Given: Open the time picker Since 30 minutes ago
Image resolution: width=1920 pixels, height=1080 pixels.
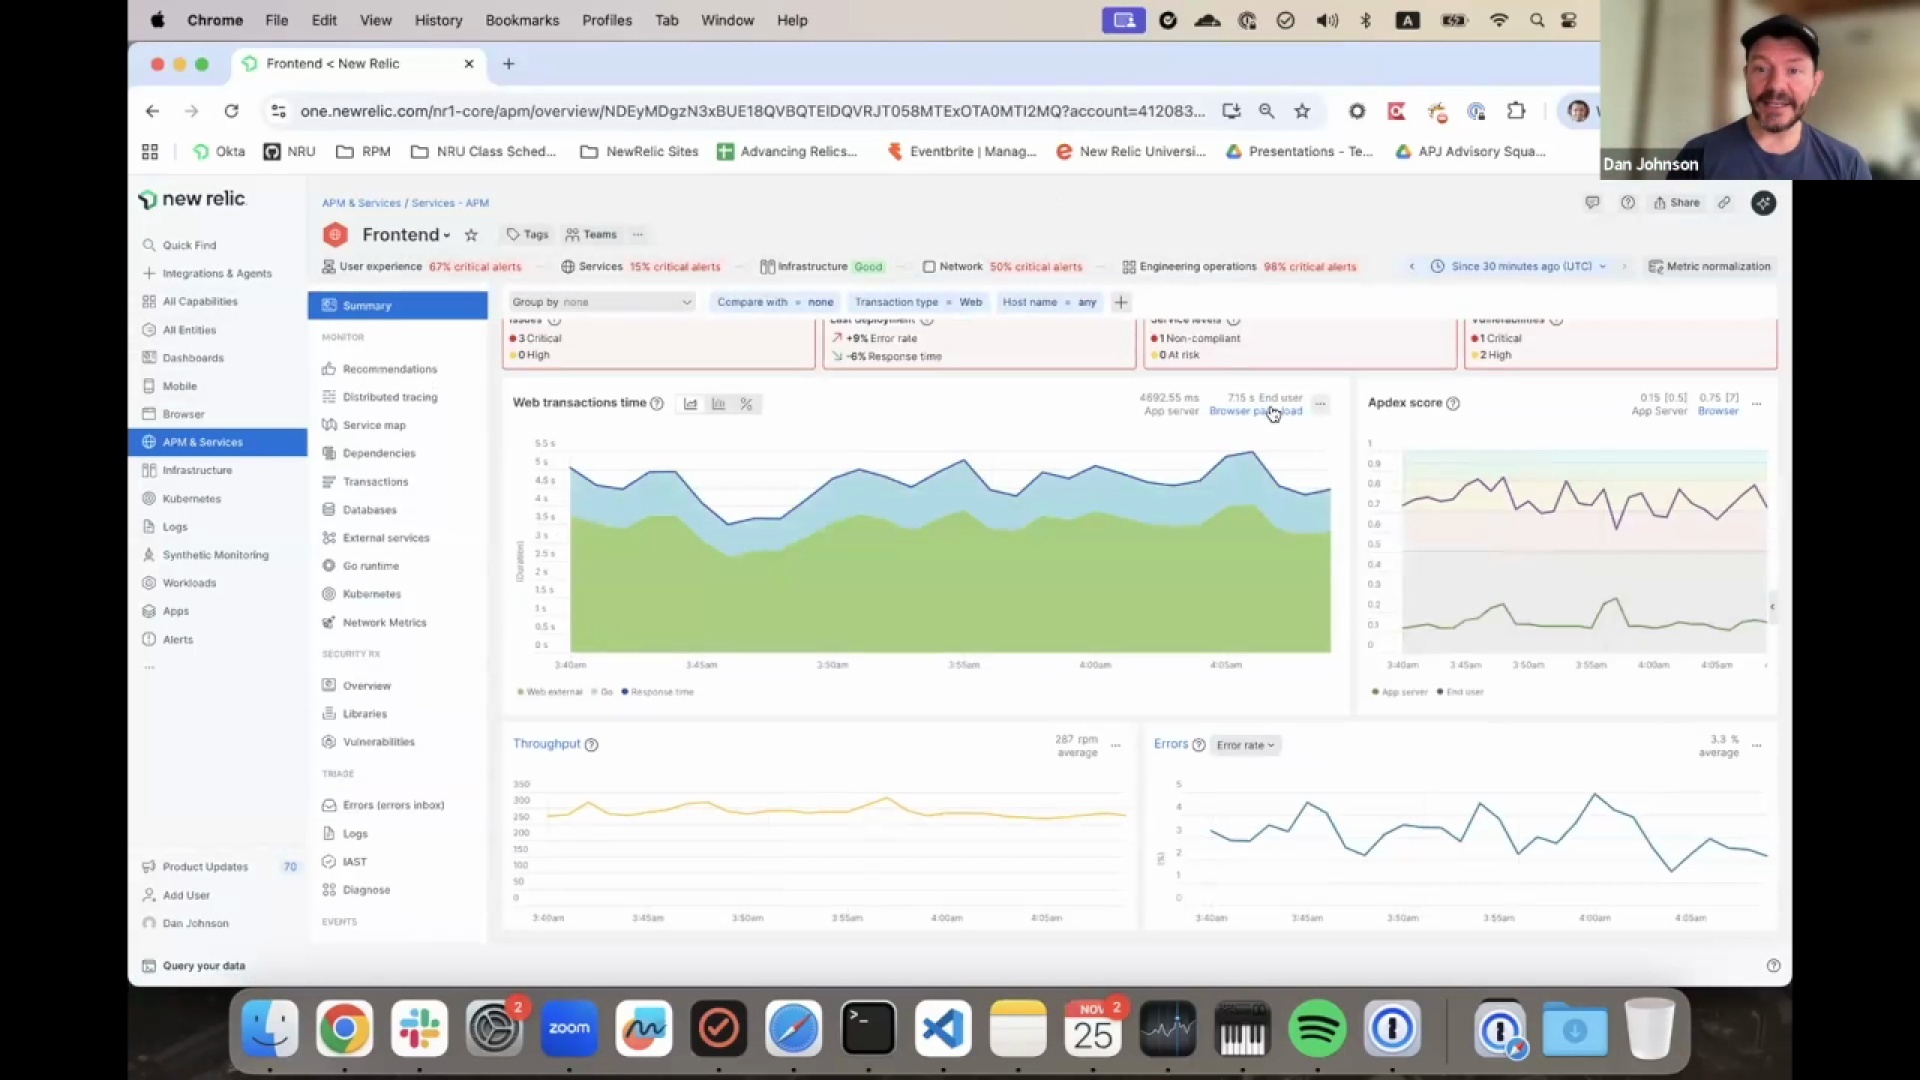Looking at the screenshot, I should (1520, 267).
